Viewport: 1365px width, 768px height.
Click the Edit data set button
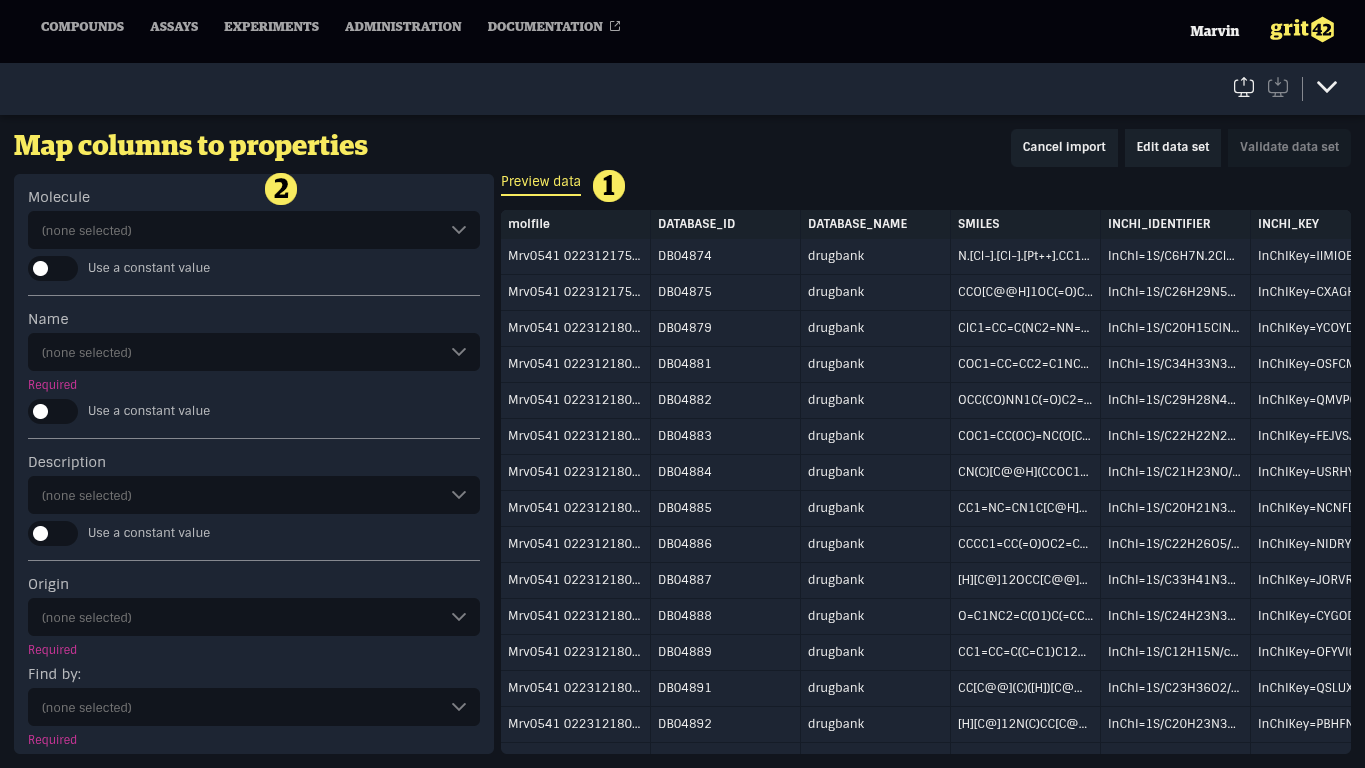point(1173,147)
